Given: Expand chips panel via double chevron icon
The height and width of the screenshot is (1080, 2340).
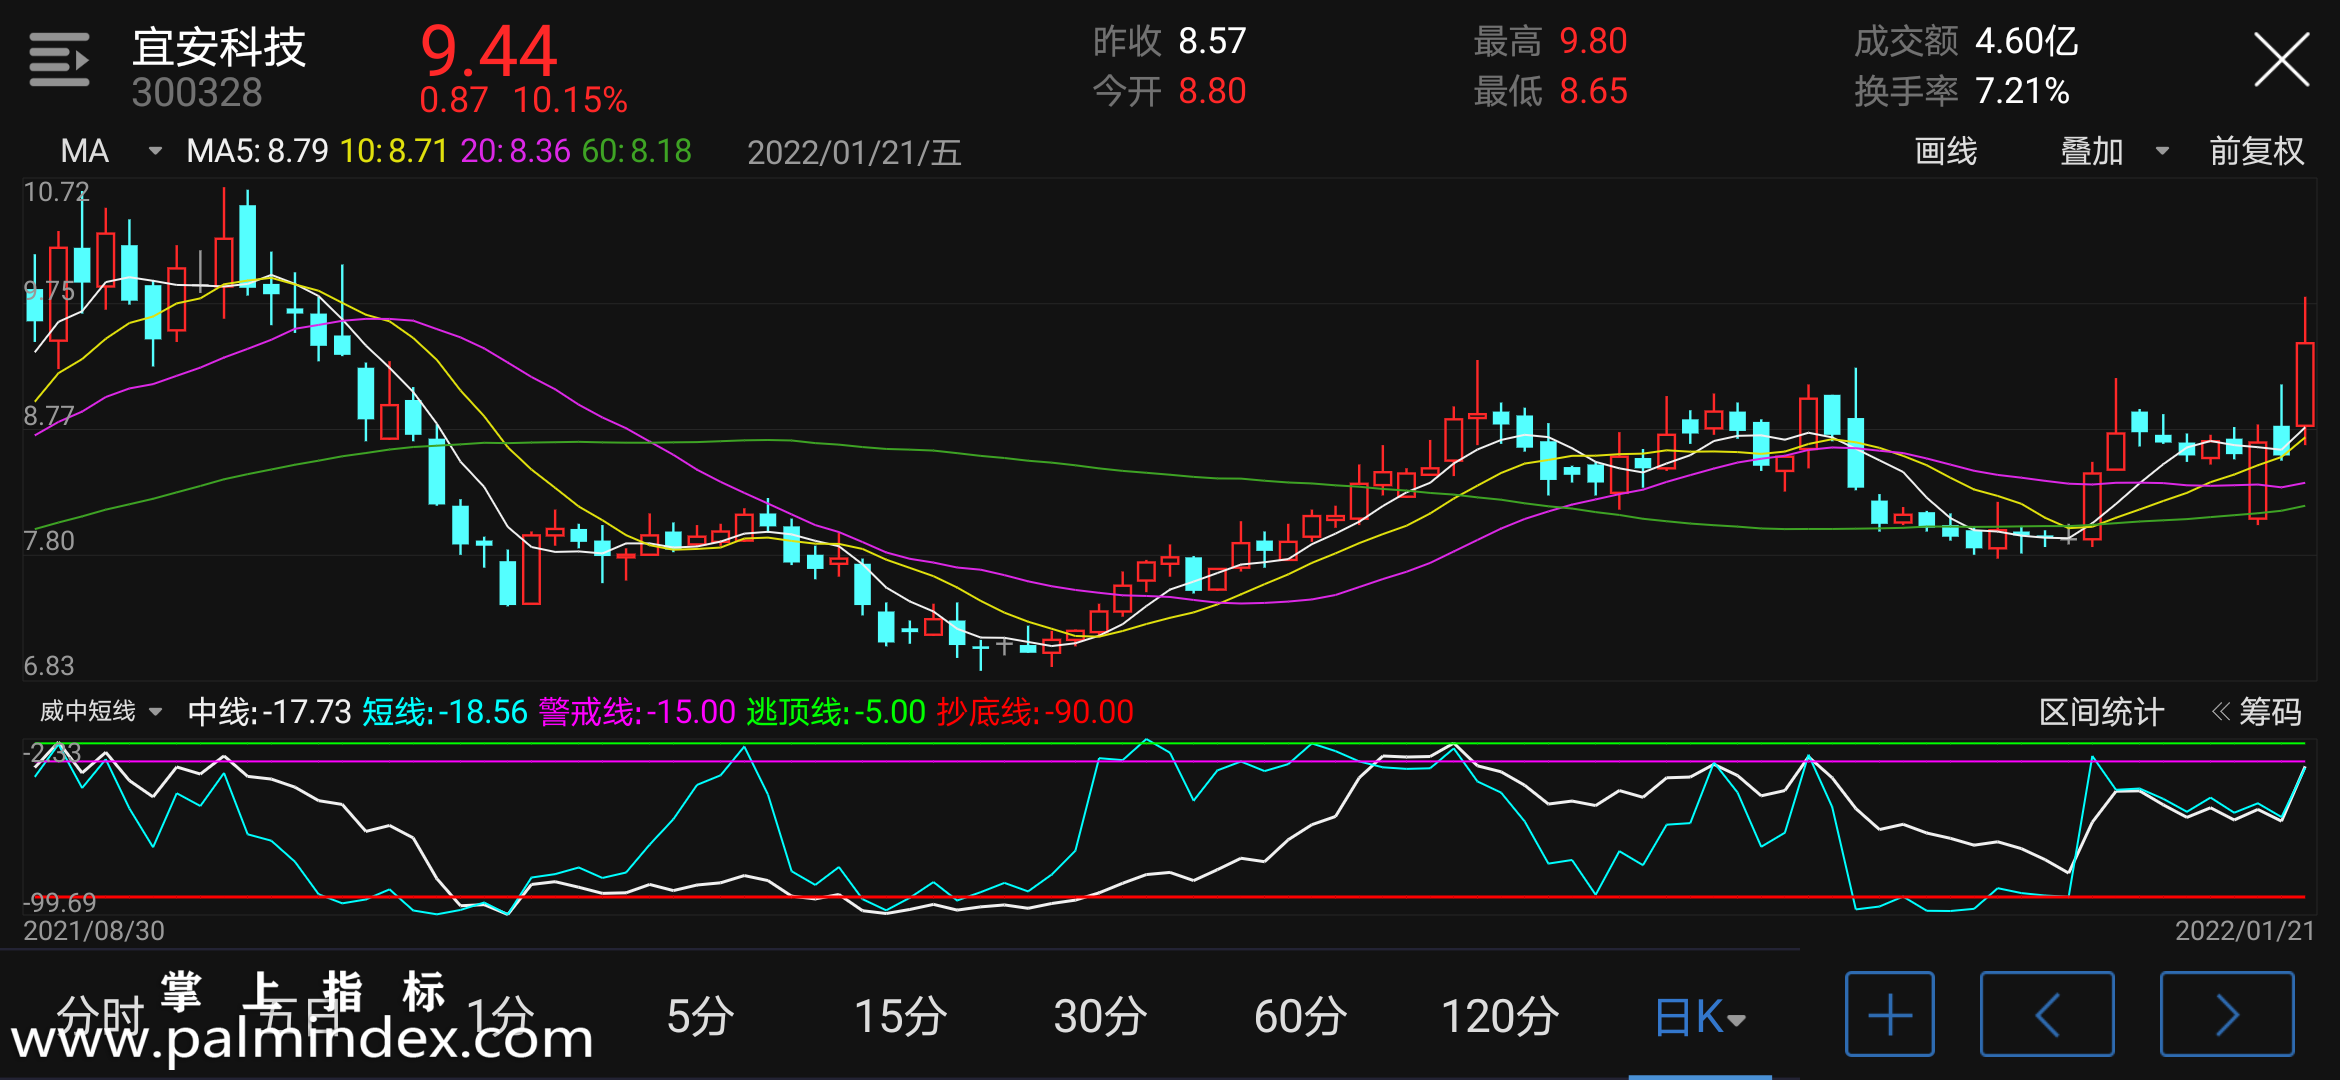Looking at the screenshot, I should coord(2221,712).
